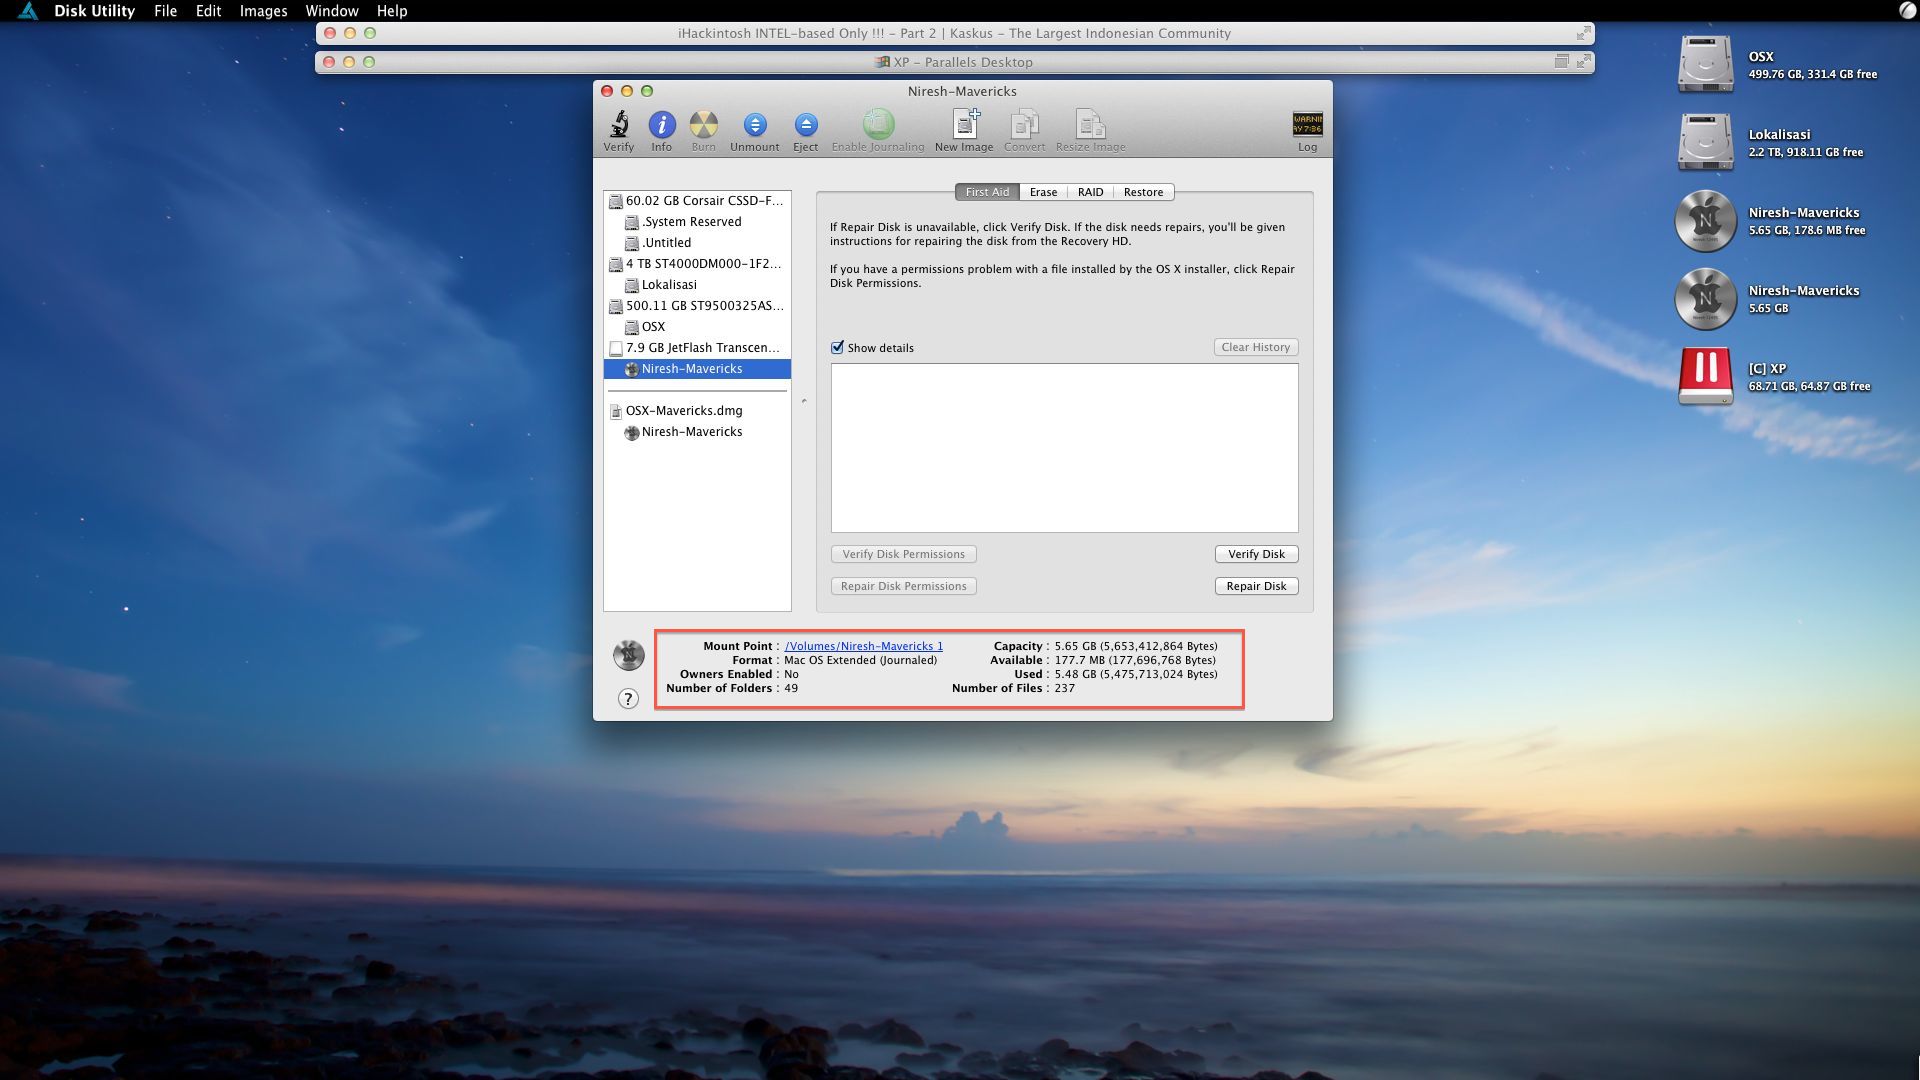Bring the XP – Parallels Desktop window forward
This screenshot has height=1080, width=1920.
954,62
